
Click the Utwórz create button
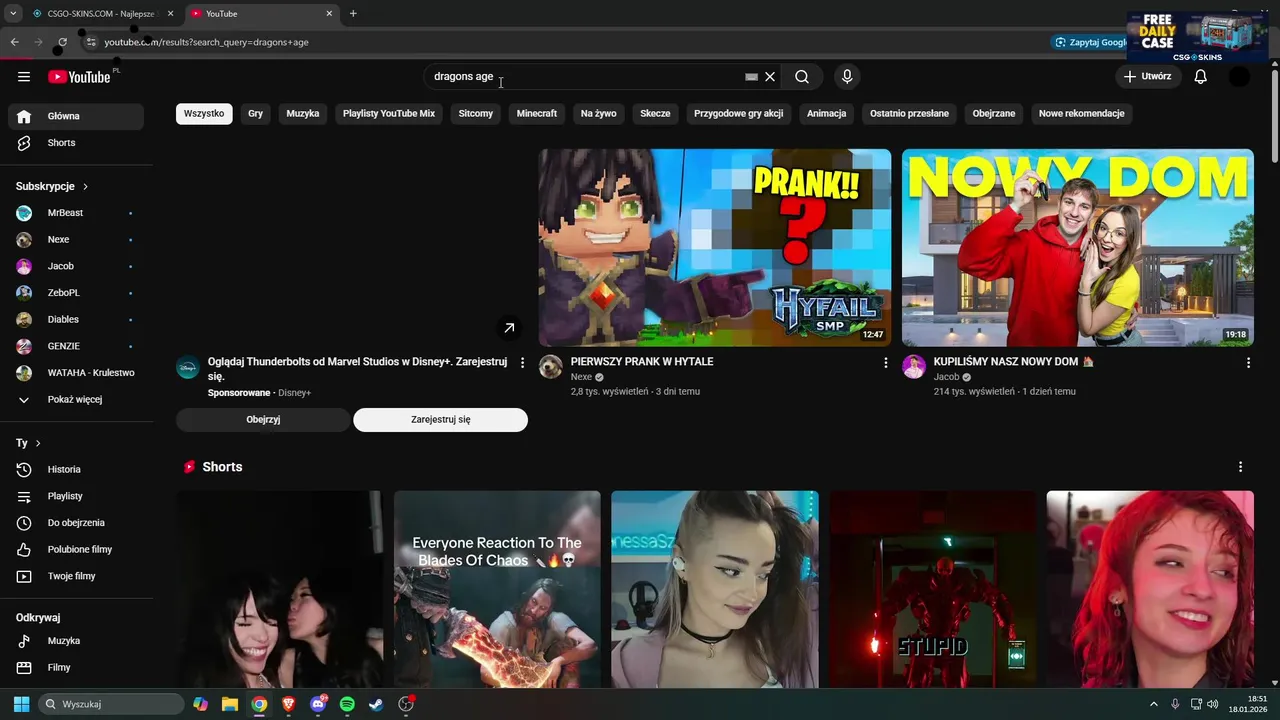point(1148,77)
